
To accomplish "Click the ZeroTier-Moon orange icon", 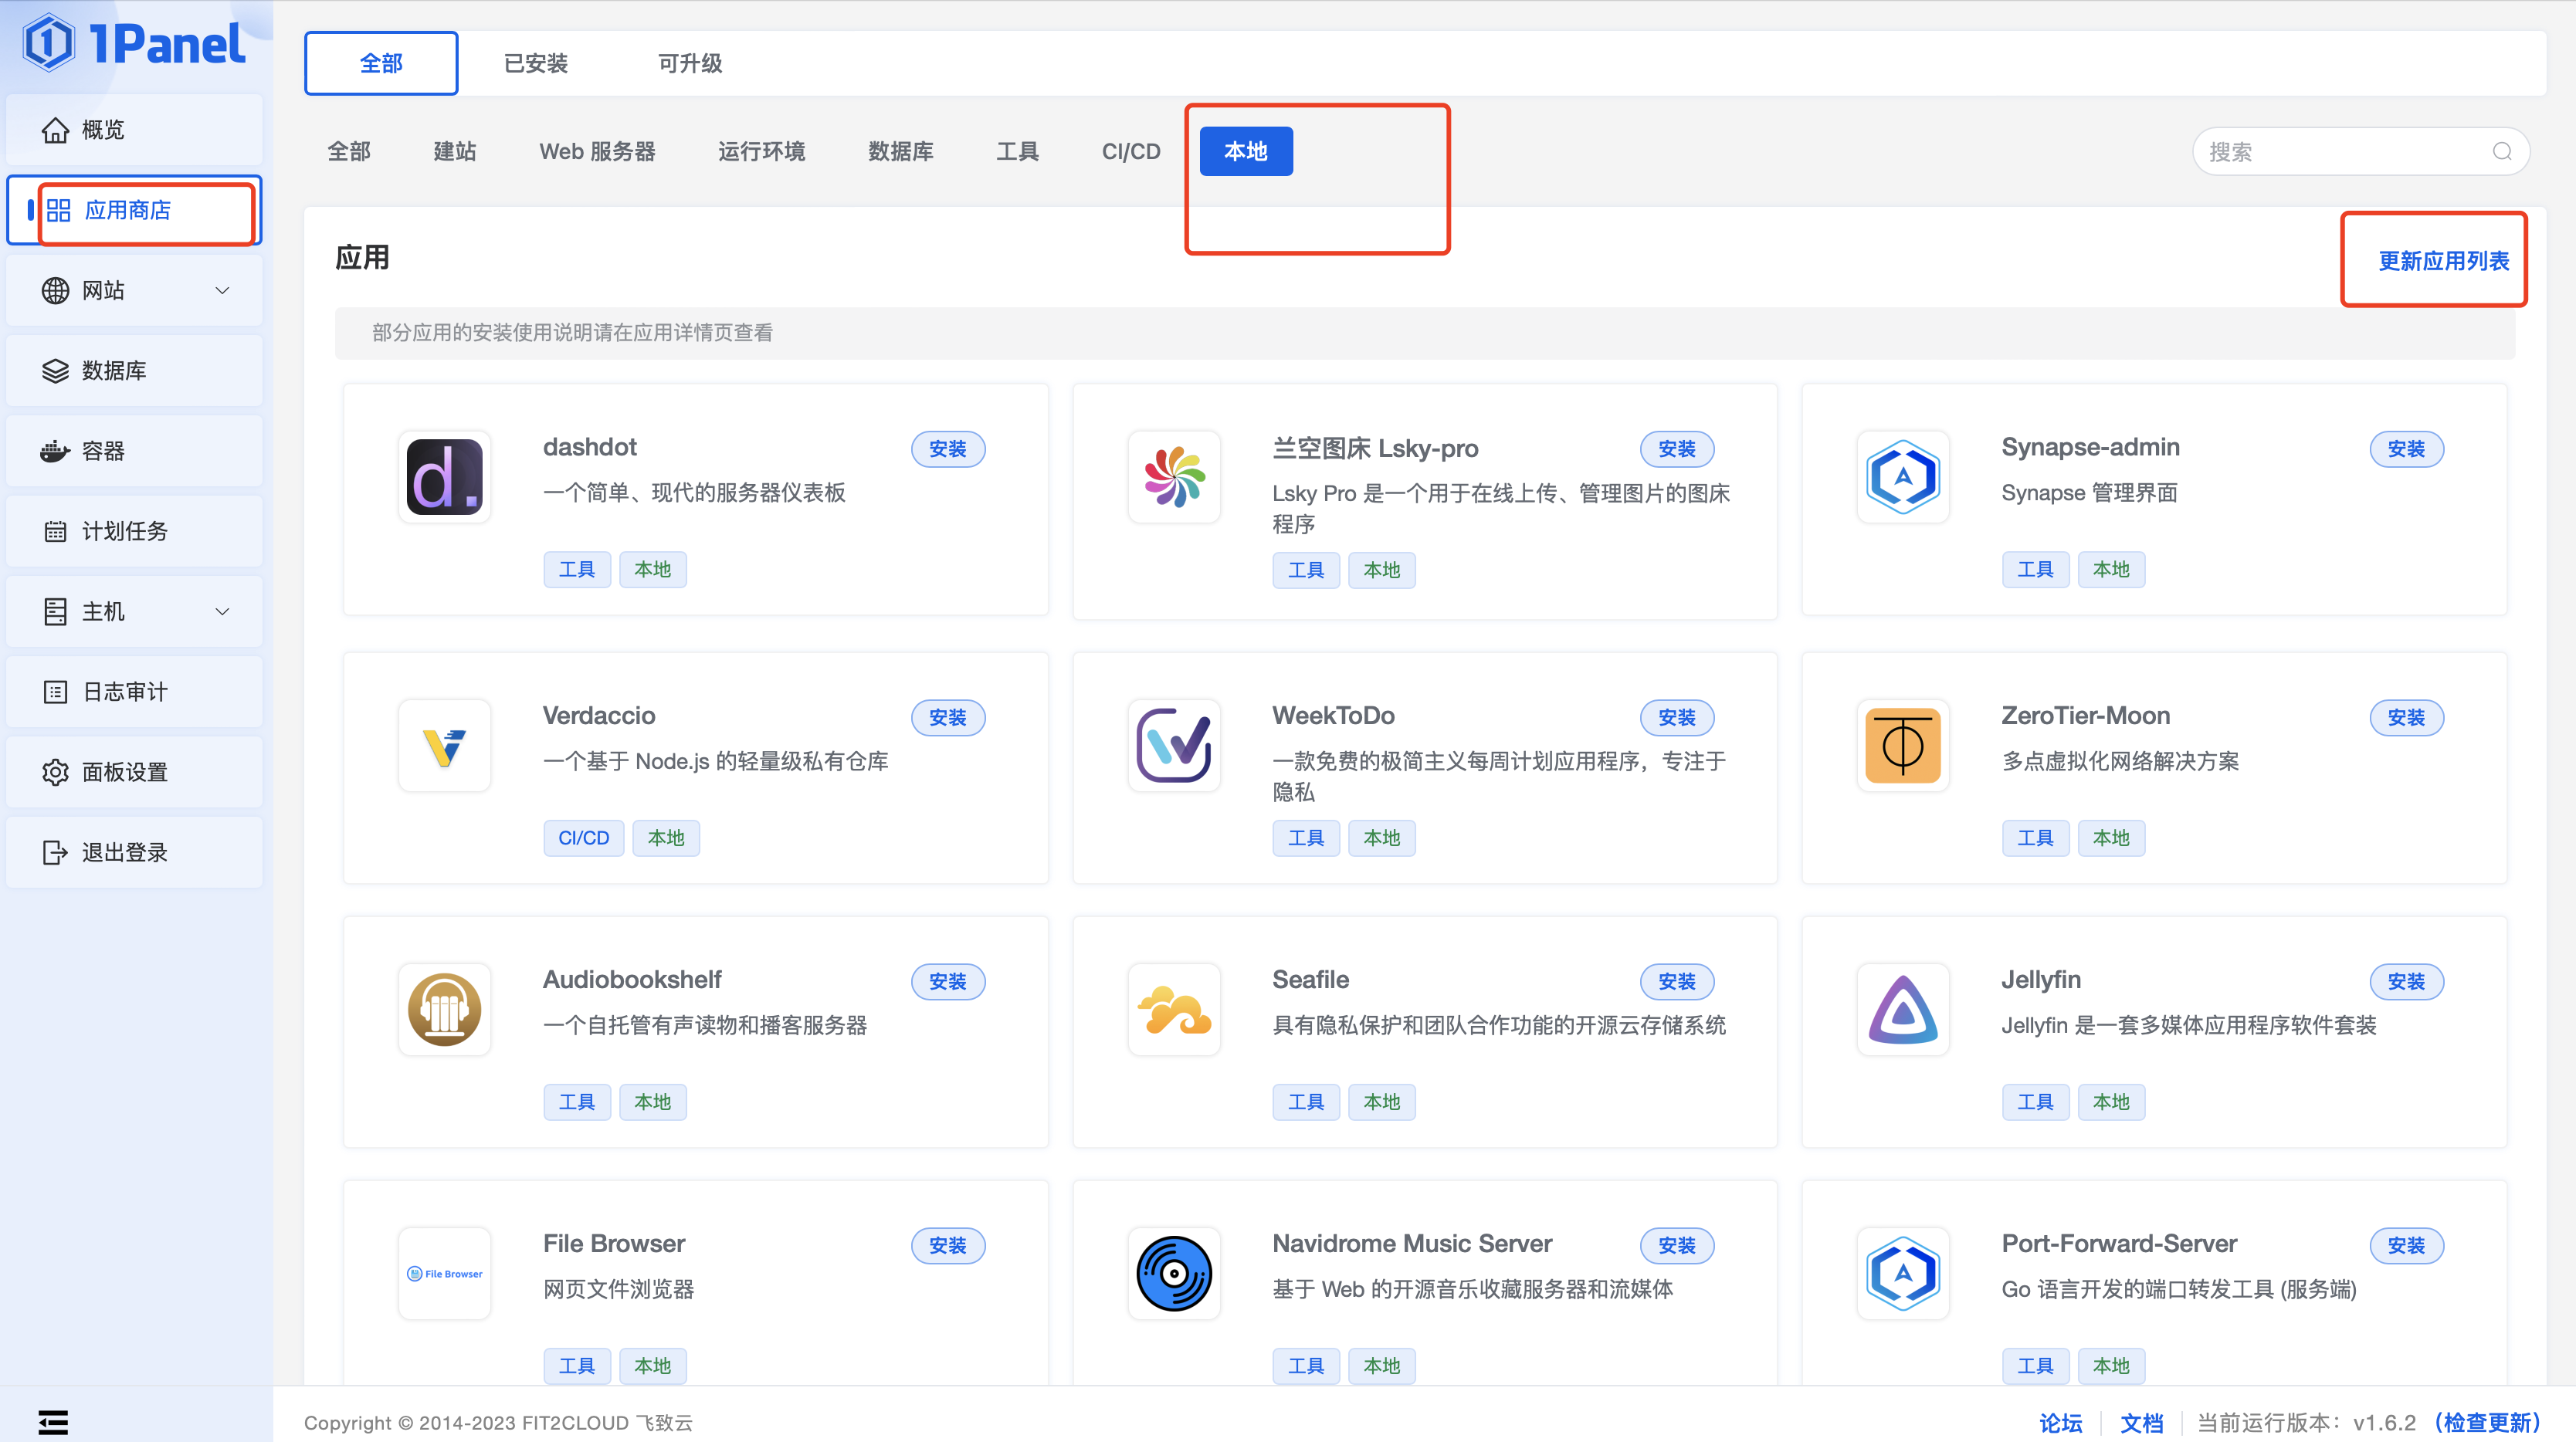I will [1902, 746].
